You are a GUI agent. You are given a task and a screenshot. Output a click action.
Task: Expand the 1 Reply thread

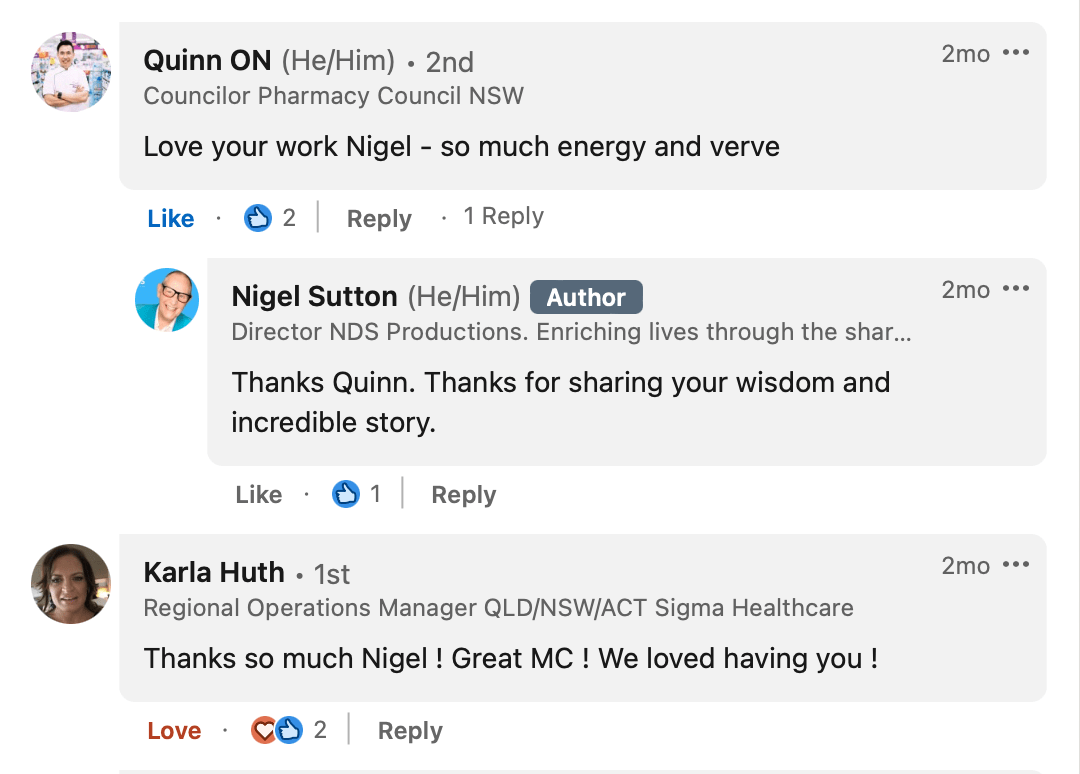tap(503, 216)
